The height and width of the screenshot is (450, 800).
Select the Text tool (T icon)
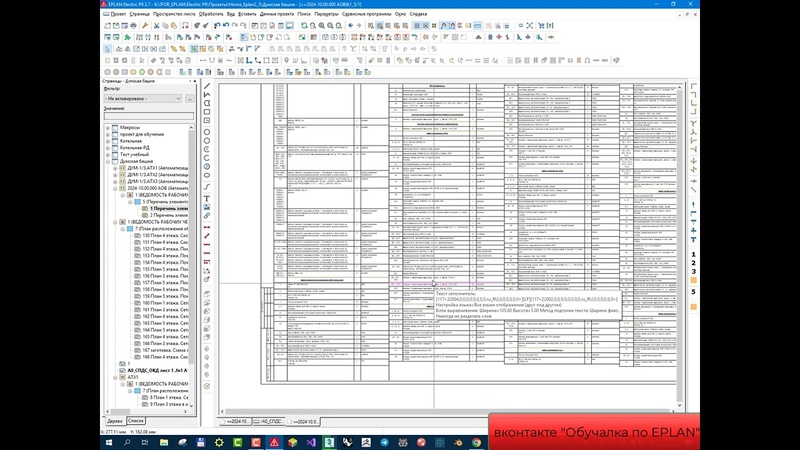pyautogui.click(x=207, y=198)
